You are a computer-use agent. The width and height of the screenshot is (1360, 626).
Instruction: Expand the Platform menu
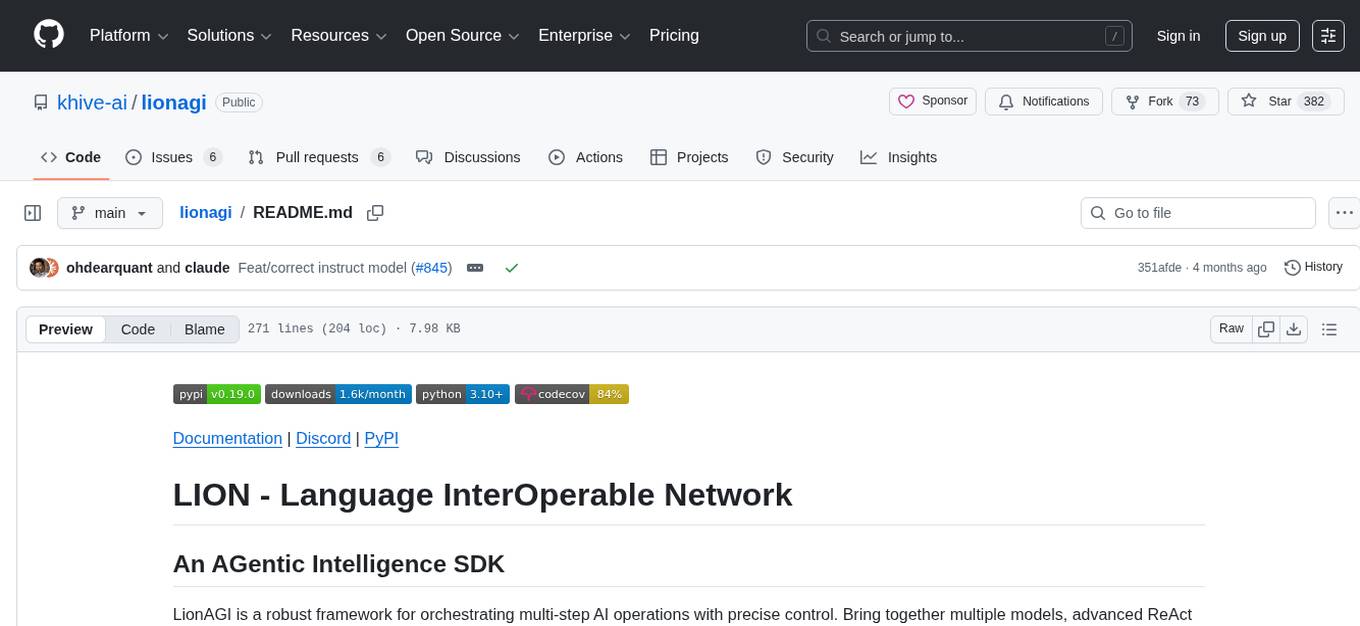click(x=130, y=36)
